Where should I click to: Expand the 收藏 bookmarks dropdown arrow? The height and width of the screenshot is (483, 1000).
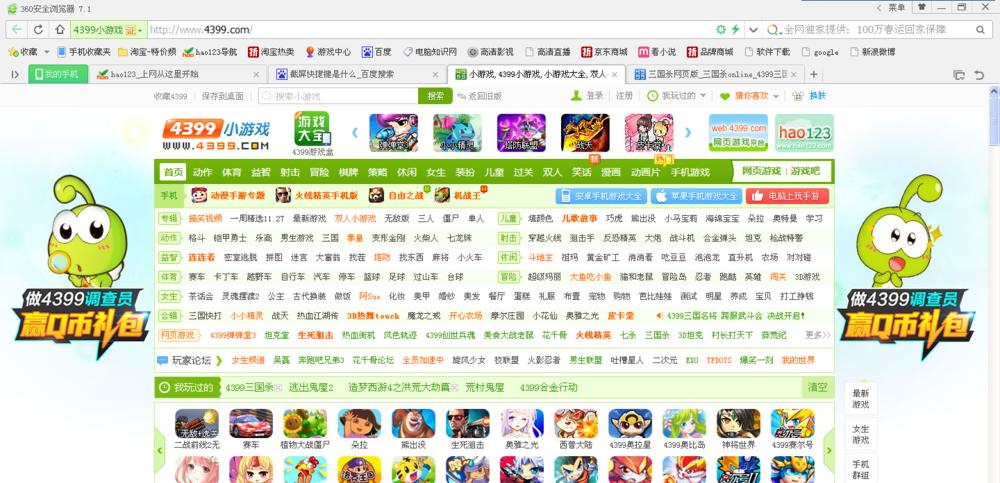[47, 52]
